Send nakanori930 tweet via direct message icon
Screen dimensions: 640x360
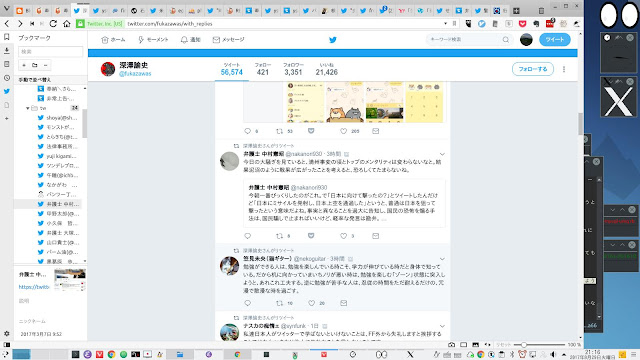pos(376,236)
